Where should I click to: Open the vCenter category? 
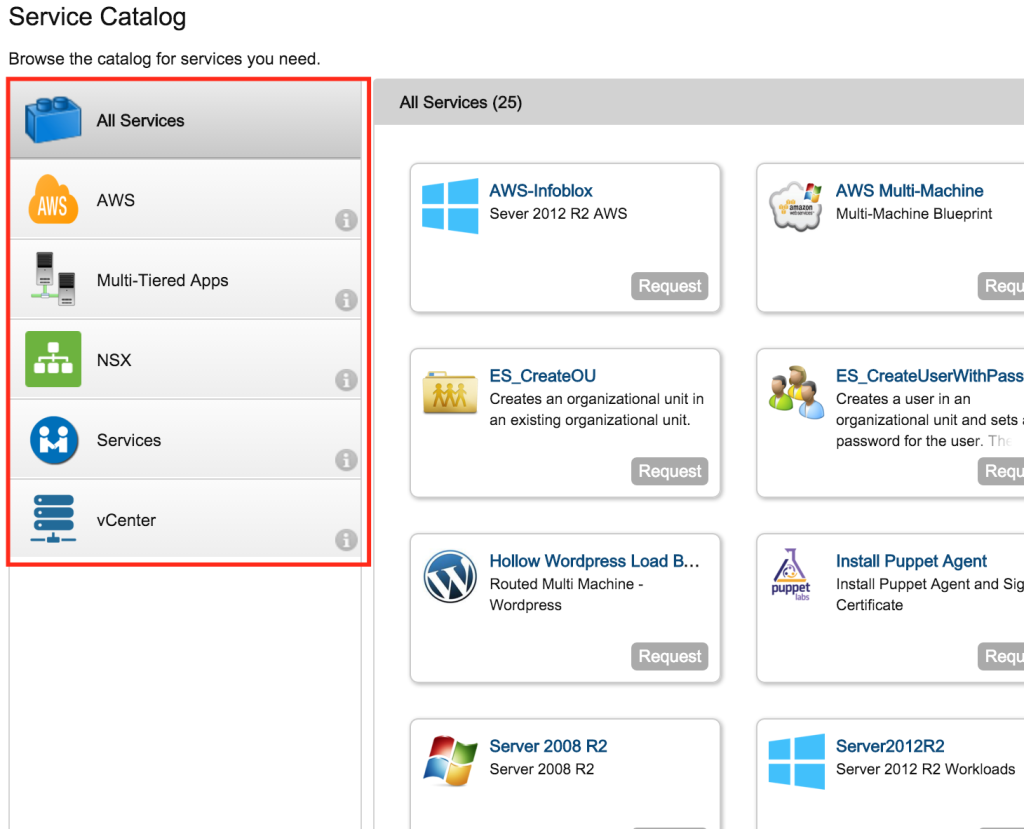[126, 520]
